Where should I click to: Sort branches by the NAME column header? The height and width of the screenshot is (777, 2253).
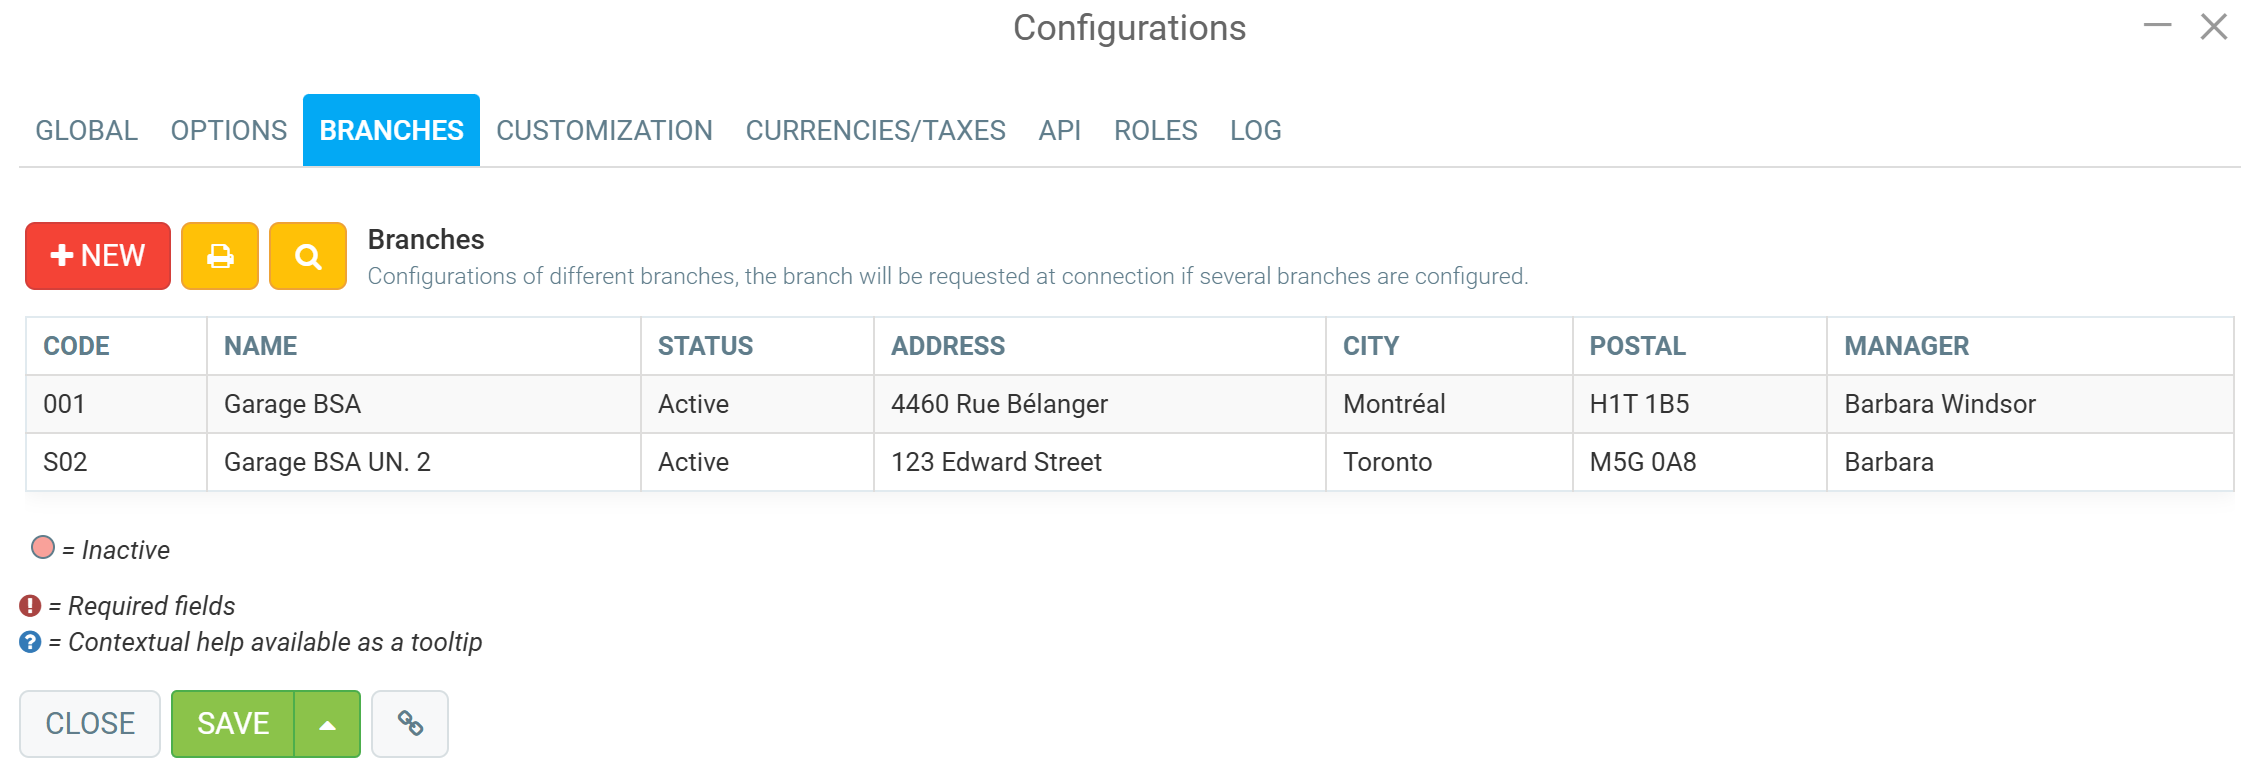260,346
